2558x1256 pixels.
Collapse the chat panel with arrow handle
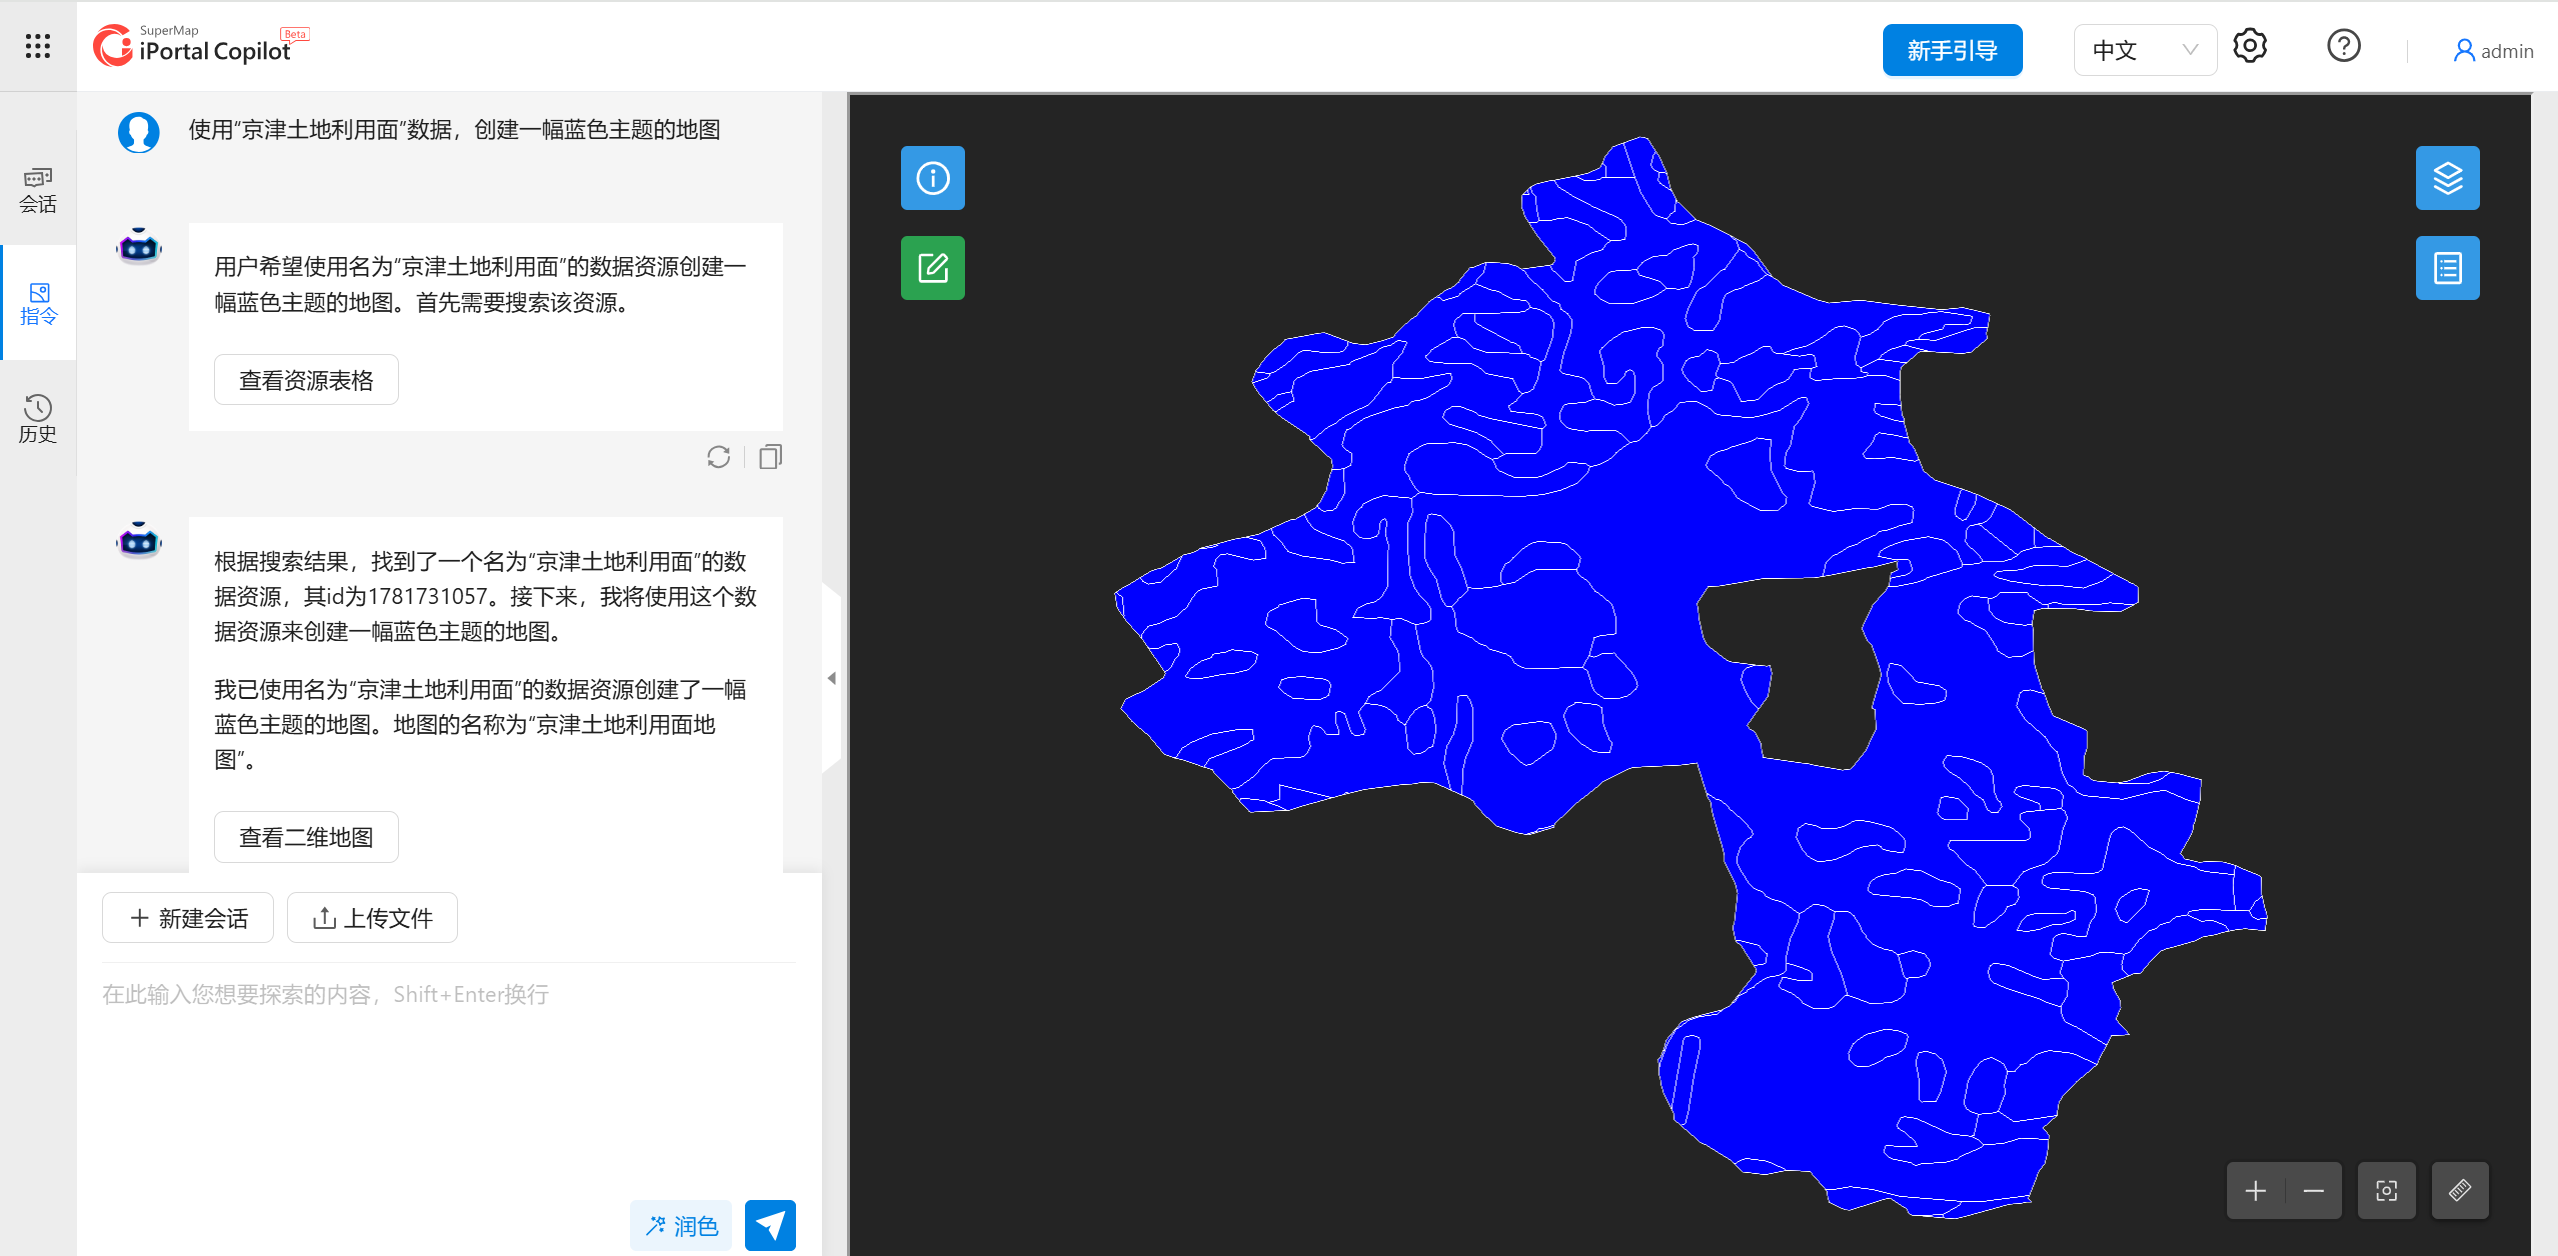point(831,678)
